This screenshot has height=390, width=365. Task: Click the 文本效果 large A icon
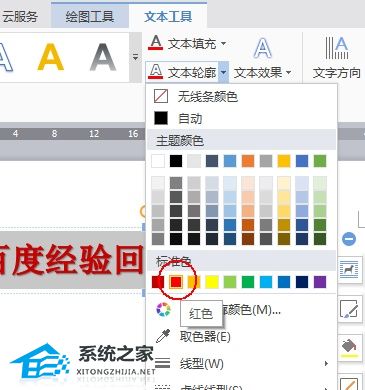pos(263,48)
